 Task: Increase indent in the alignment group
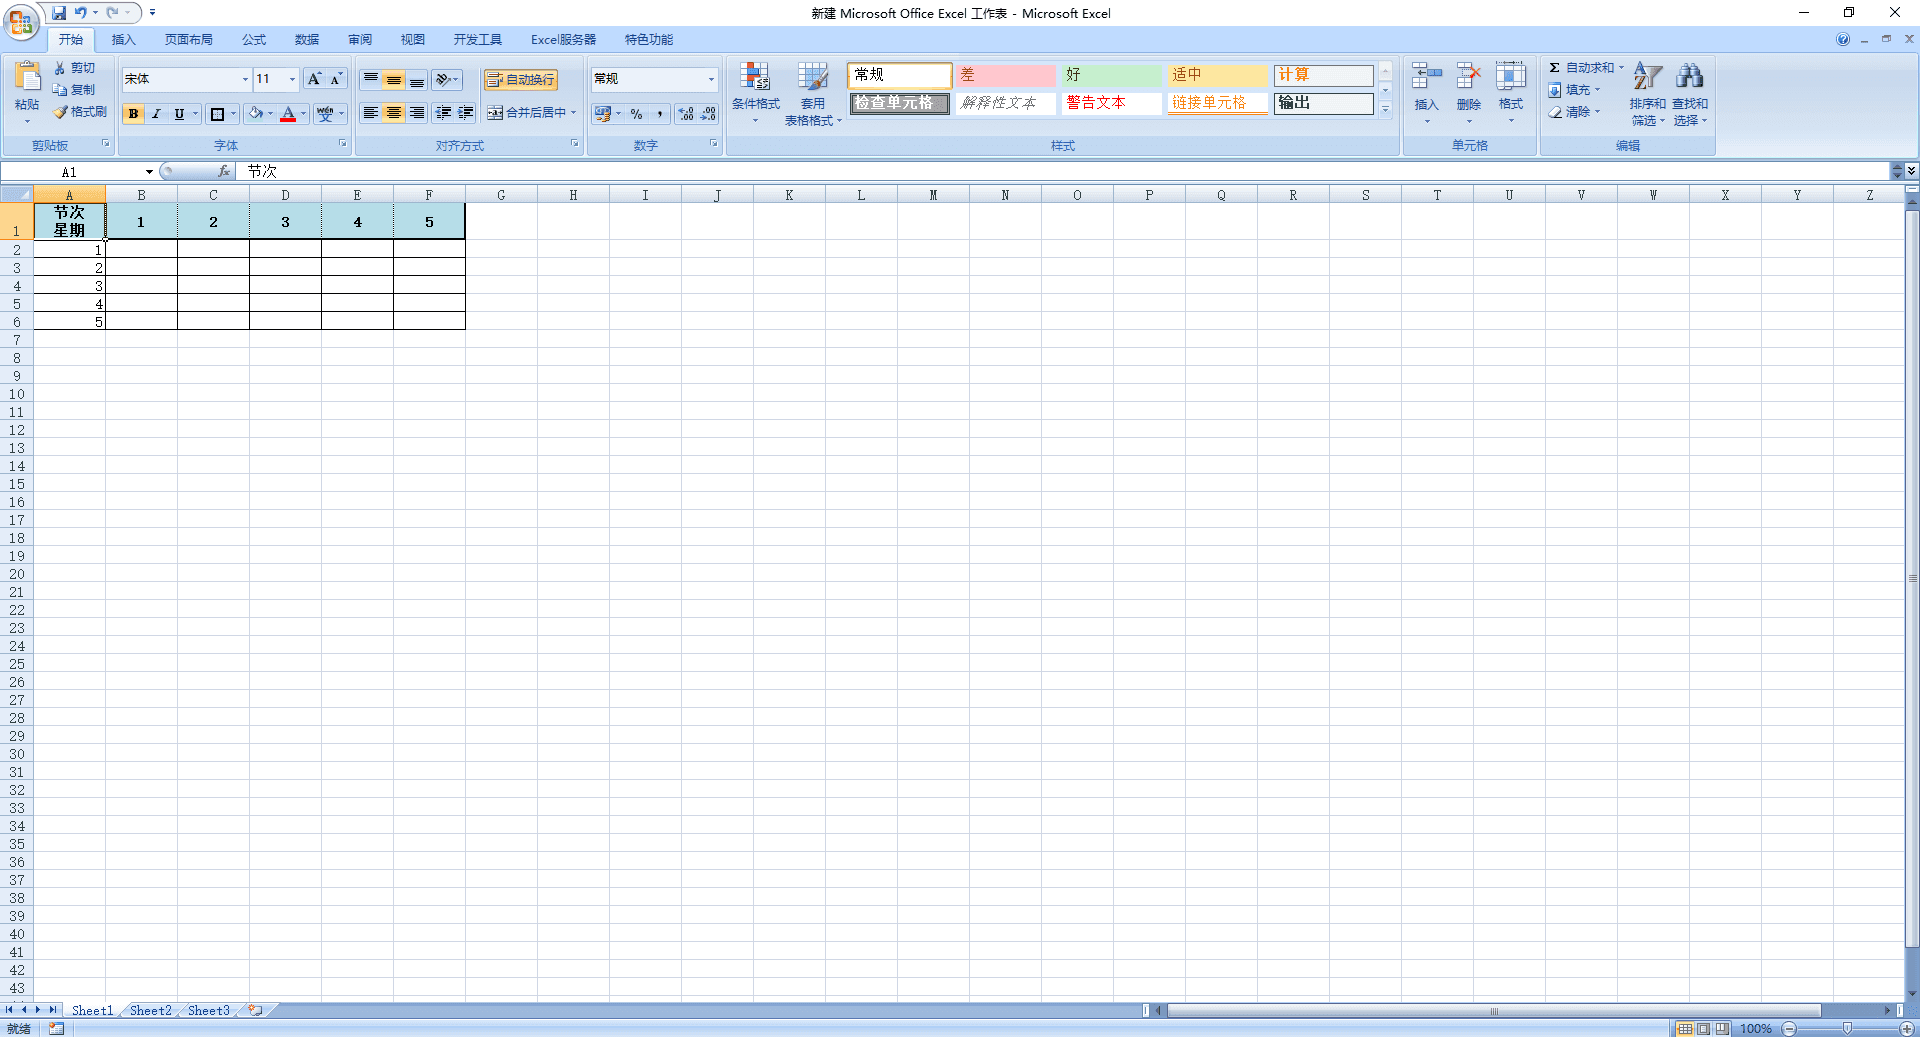click(x=466, y=113)
